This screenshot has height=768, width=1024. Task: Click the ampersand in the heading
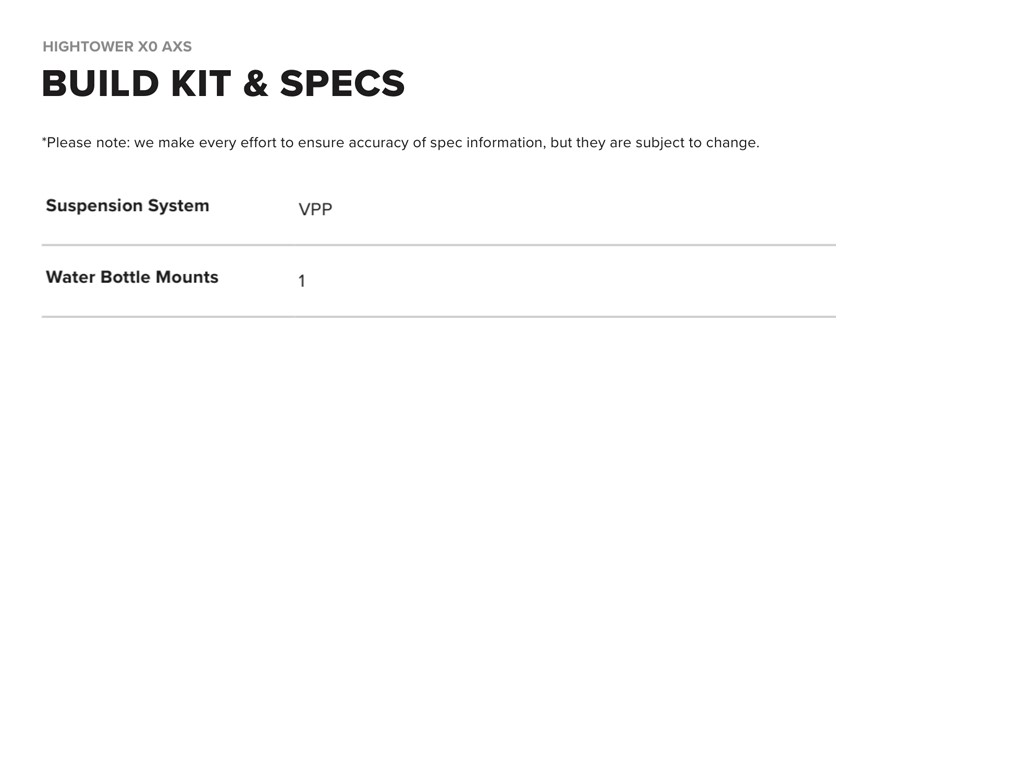[255, 84]
